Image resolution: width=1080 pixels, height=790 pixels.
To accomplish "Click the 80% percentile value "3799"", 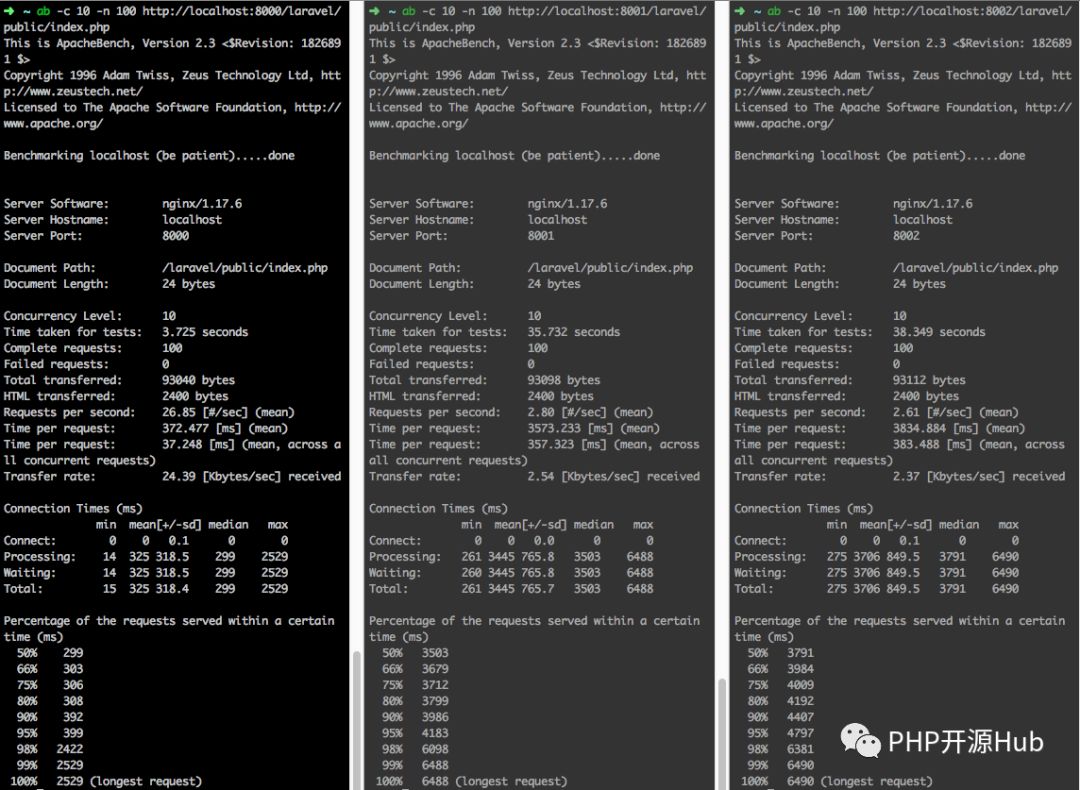I will (x=435, y=701).
